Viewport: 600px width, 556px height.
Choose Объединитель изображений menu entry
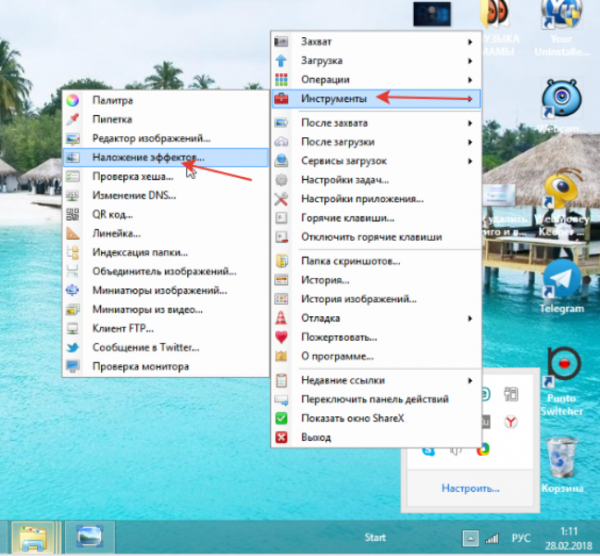pos(166,271)
